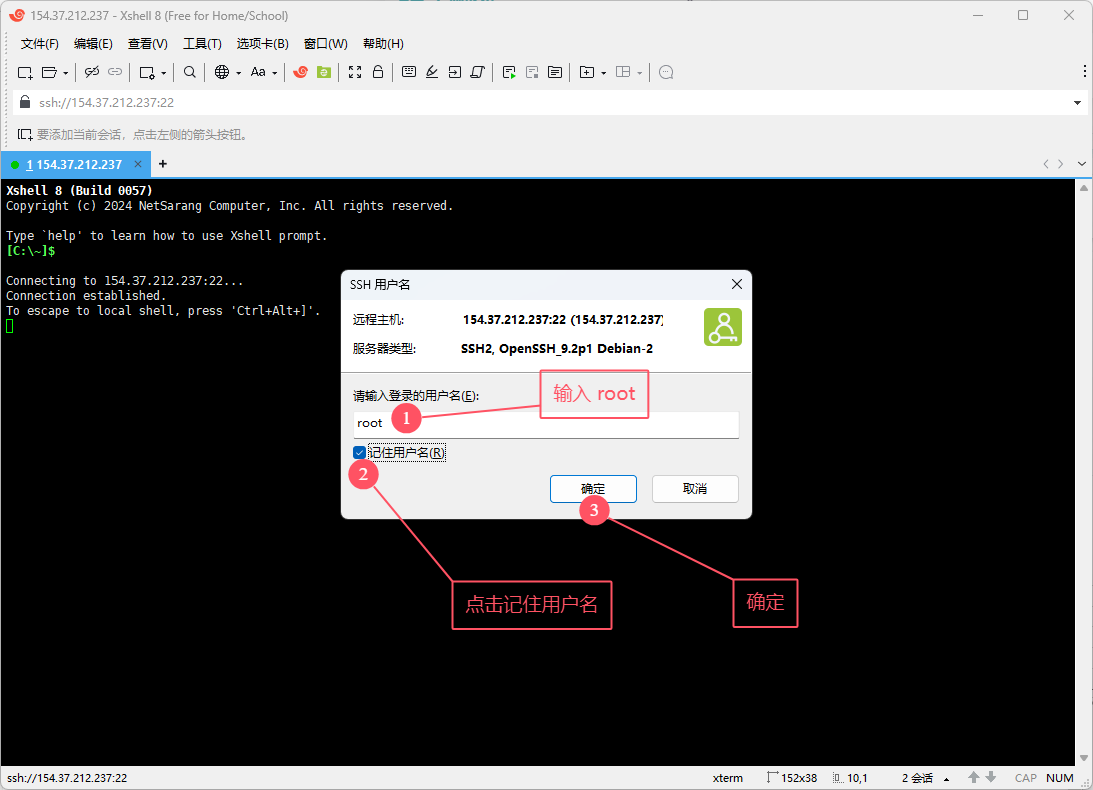Click the terminal scrollbar down arrow
Viewport: 1093px width, 790px height.
coord(1084,758)
